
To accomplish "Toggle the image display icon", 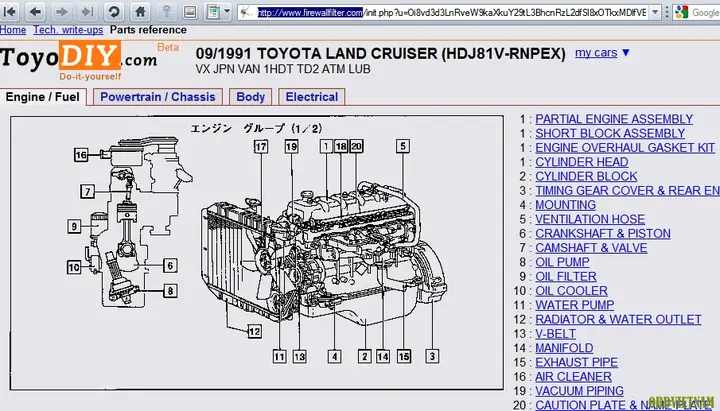I will tap(190, 11).
